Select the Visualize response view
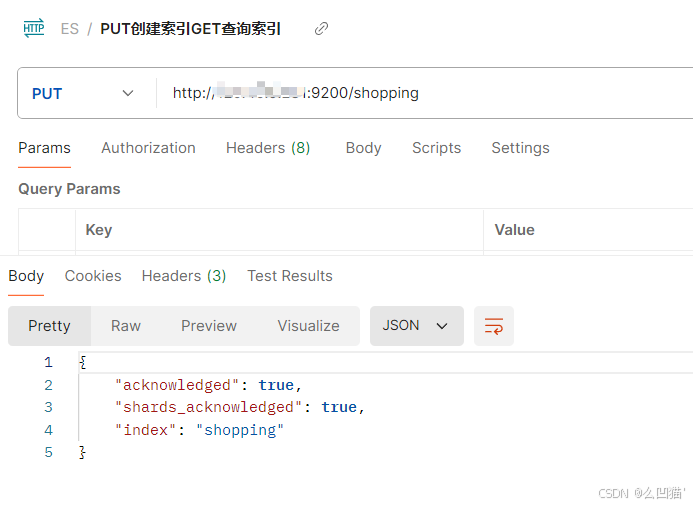The image size is (693, 507). click(308, 326)
